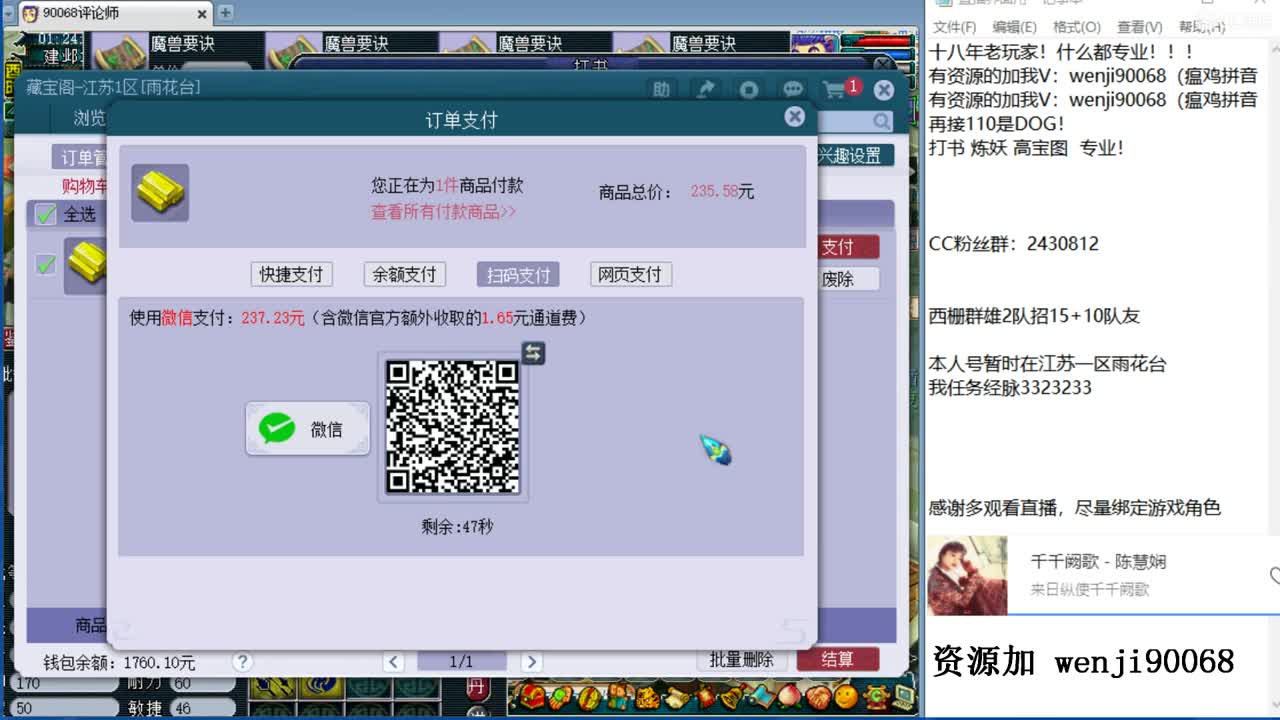Close the 90068评论师 tab
This screenshot has height=720, width=1280.
[202, 14]
